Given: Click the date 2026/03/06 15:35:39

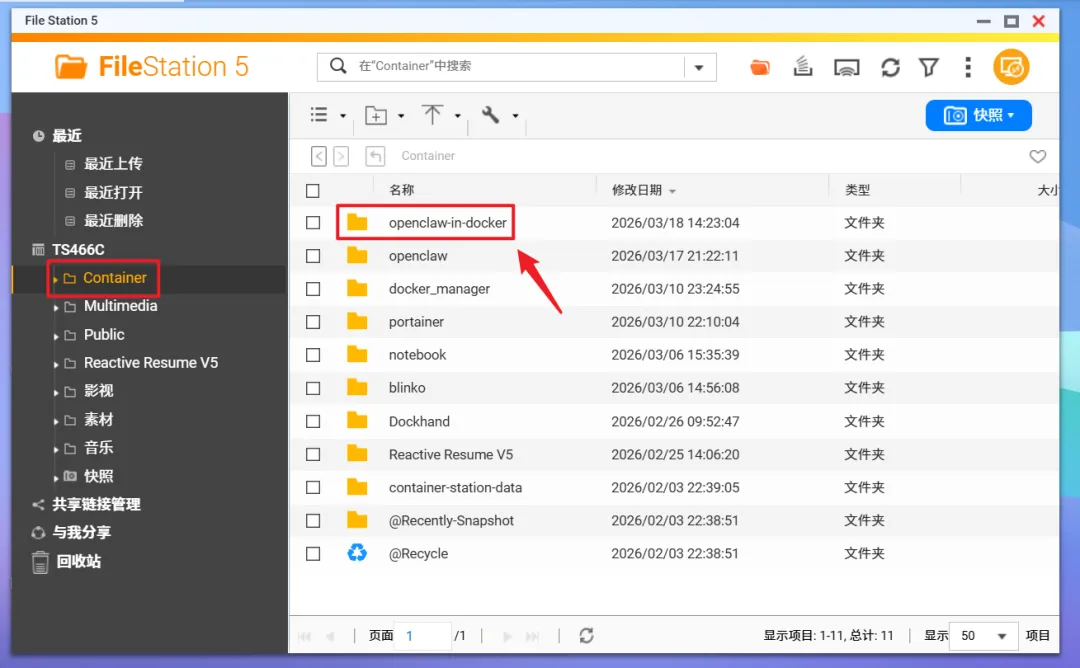Looking at the screenshot, I should tap(675, 355).
